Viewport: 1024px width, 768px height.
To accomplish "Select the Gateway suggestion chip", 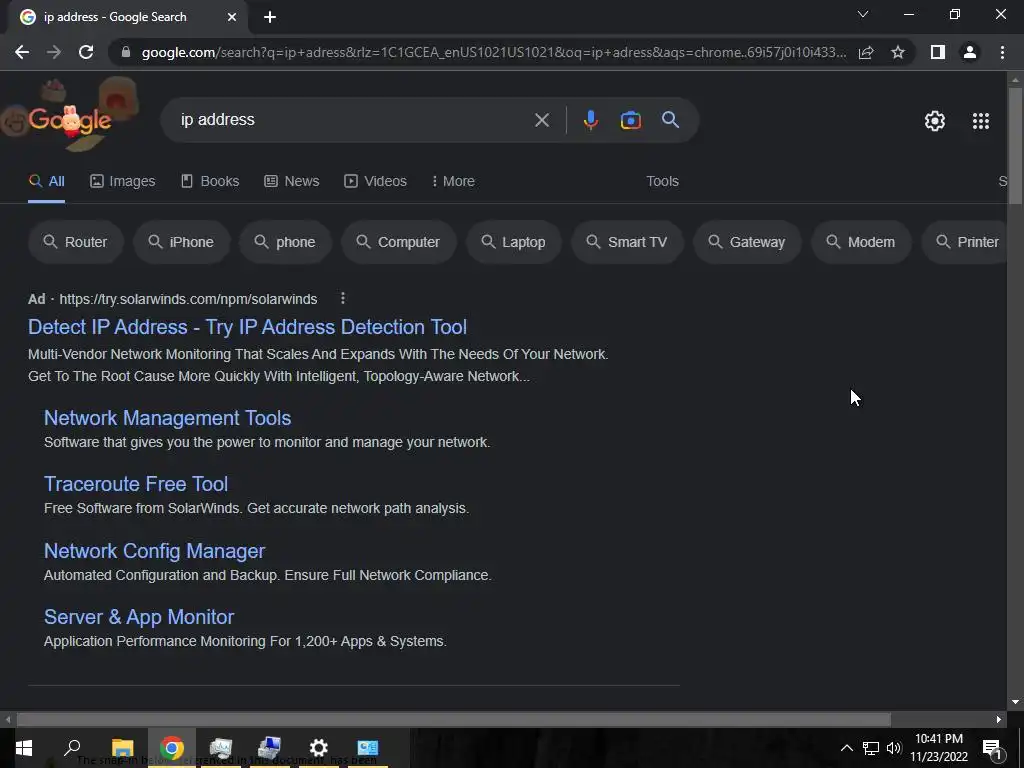I will coord(747,242).
